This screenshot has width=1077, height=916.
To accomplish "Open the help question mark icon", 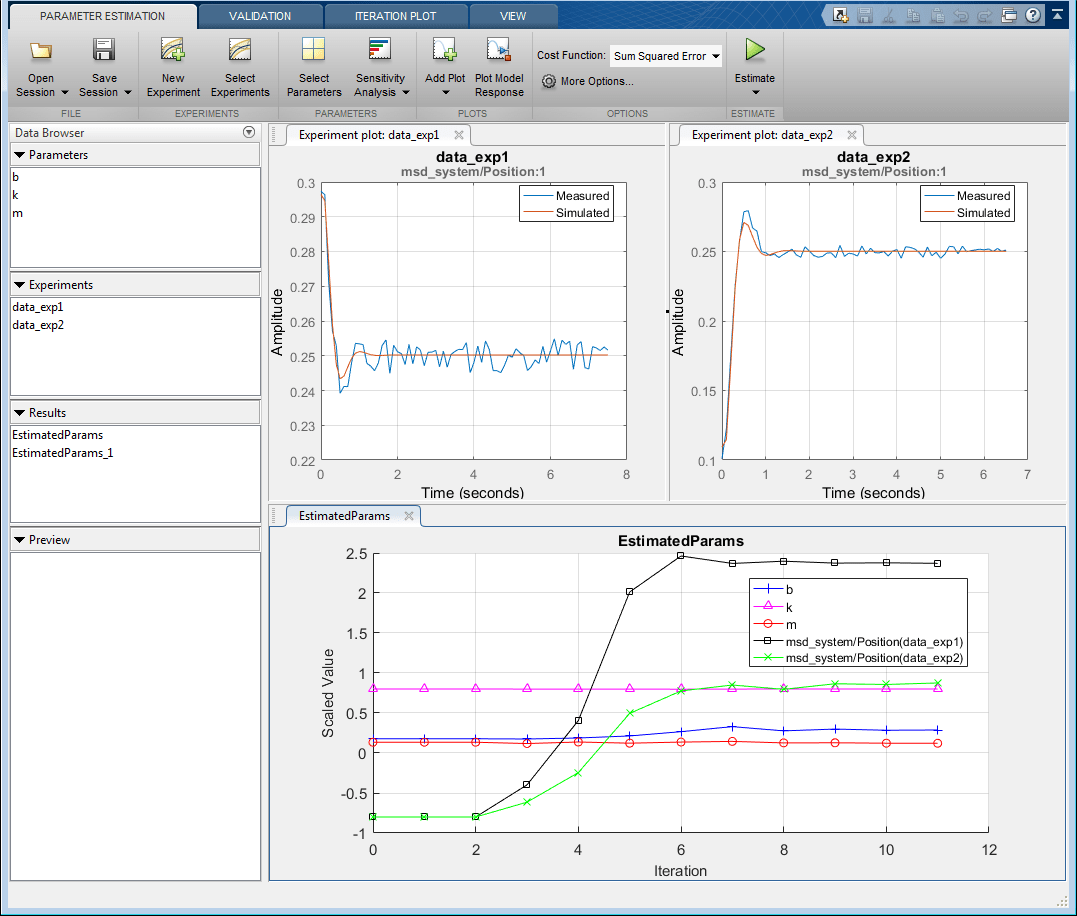I will coord(1032,15).
